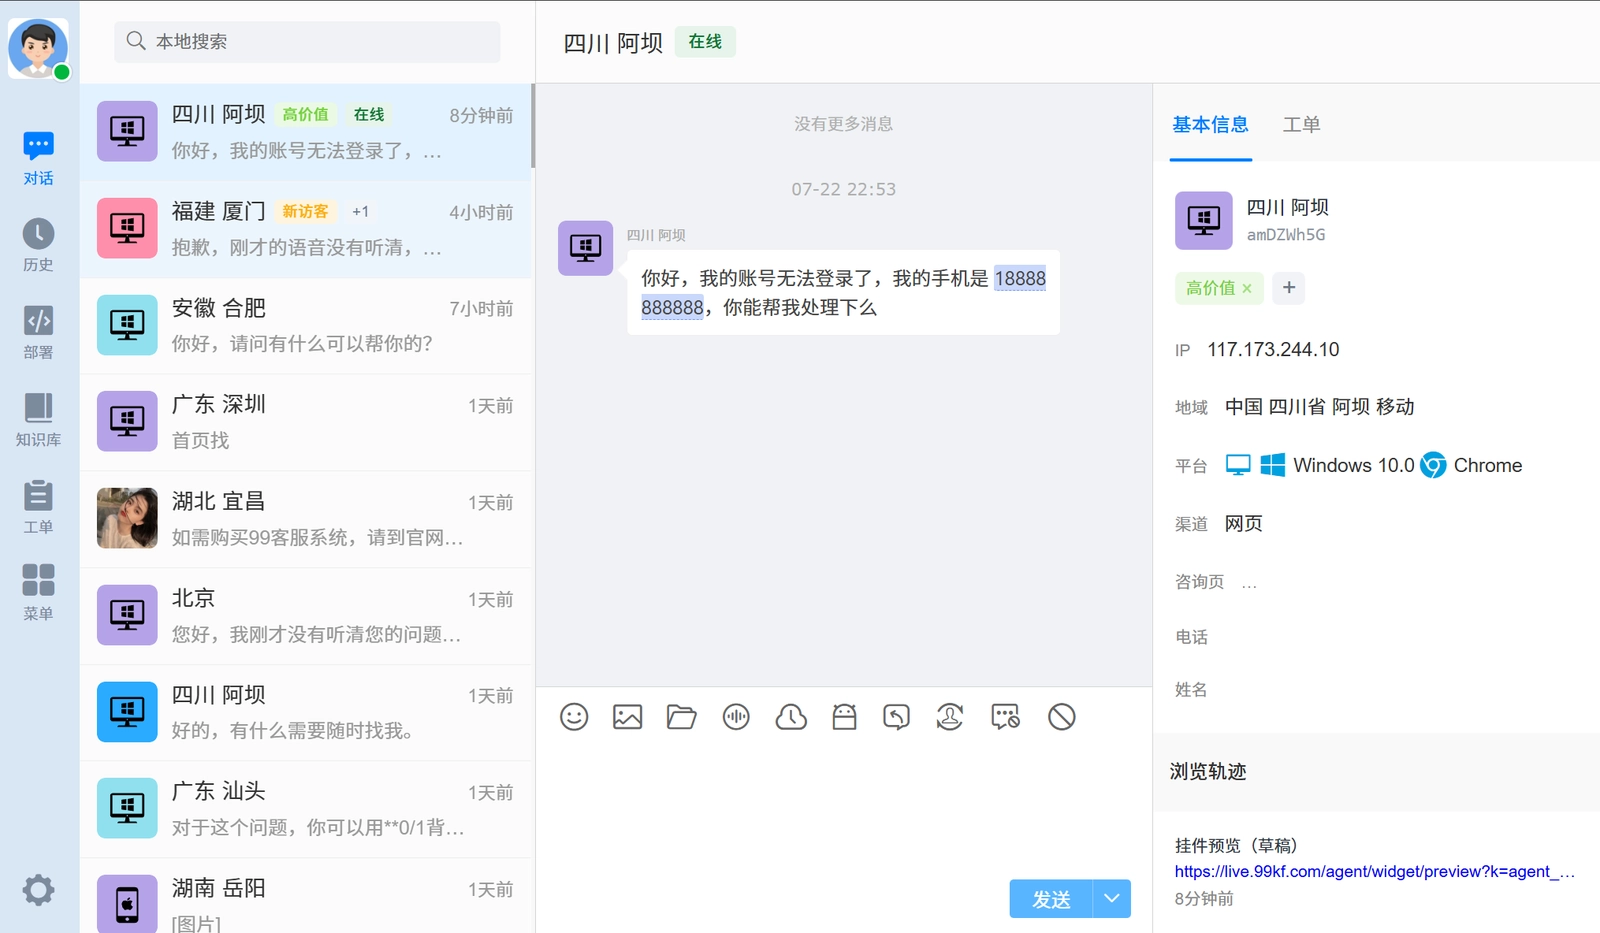Click the IP address 117.173.244.10

[x=1273, y=349]
